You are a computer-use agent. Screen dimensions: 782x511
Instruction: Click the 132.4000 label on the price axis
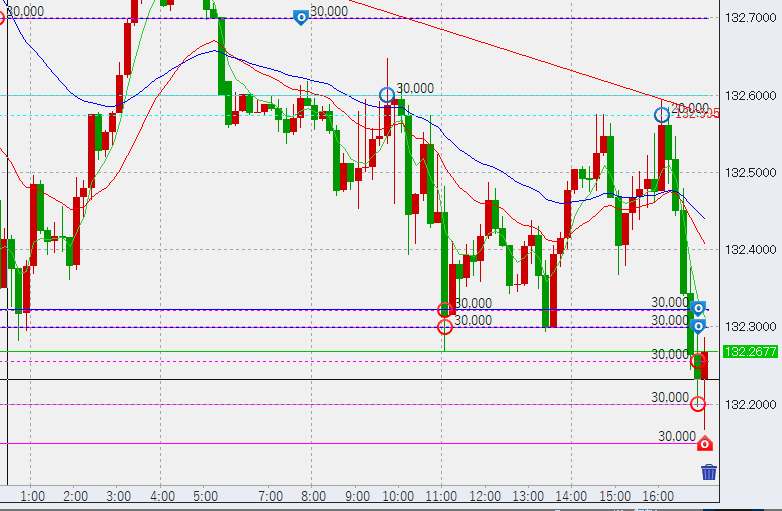[x=751, y=249]
